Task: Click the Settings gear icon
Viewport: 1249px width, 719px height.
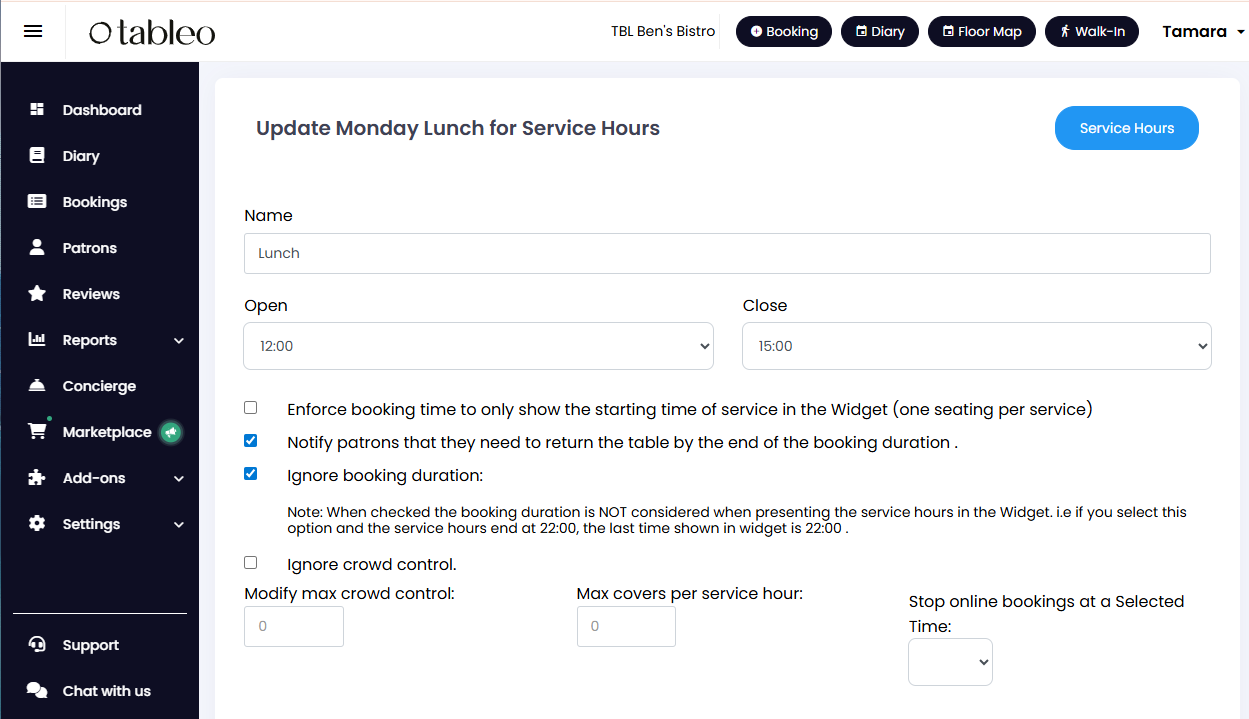Action: coord(37,524)
